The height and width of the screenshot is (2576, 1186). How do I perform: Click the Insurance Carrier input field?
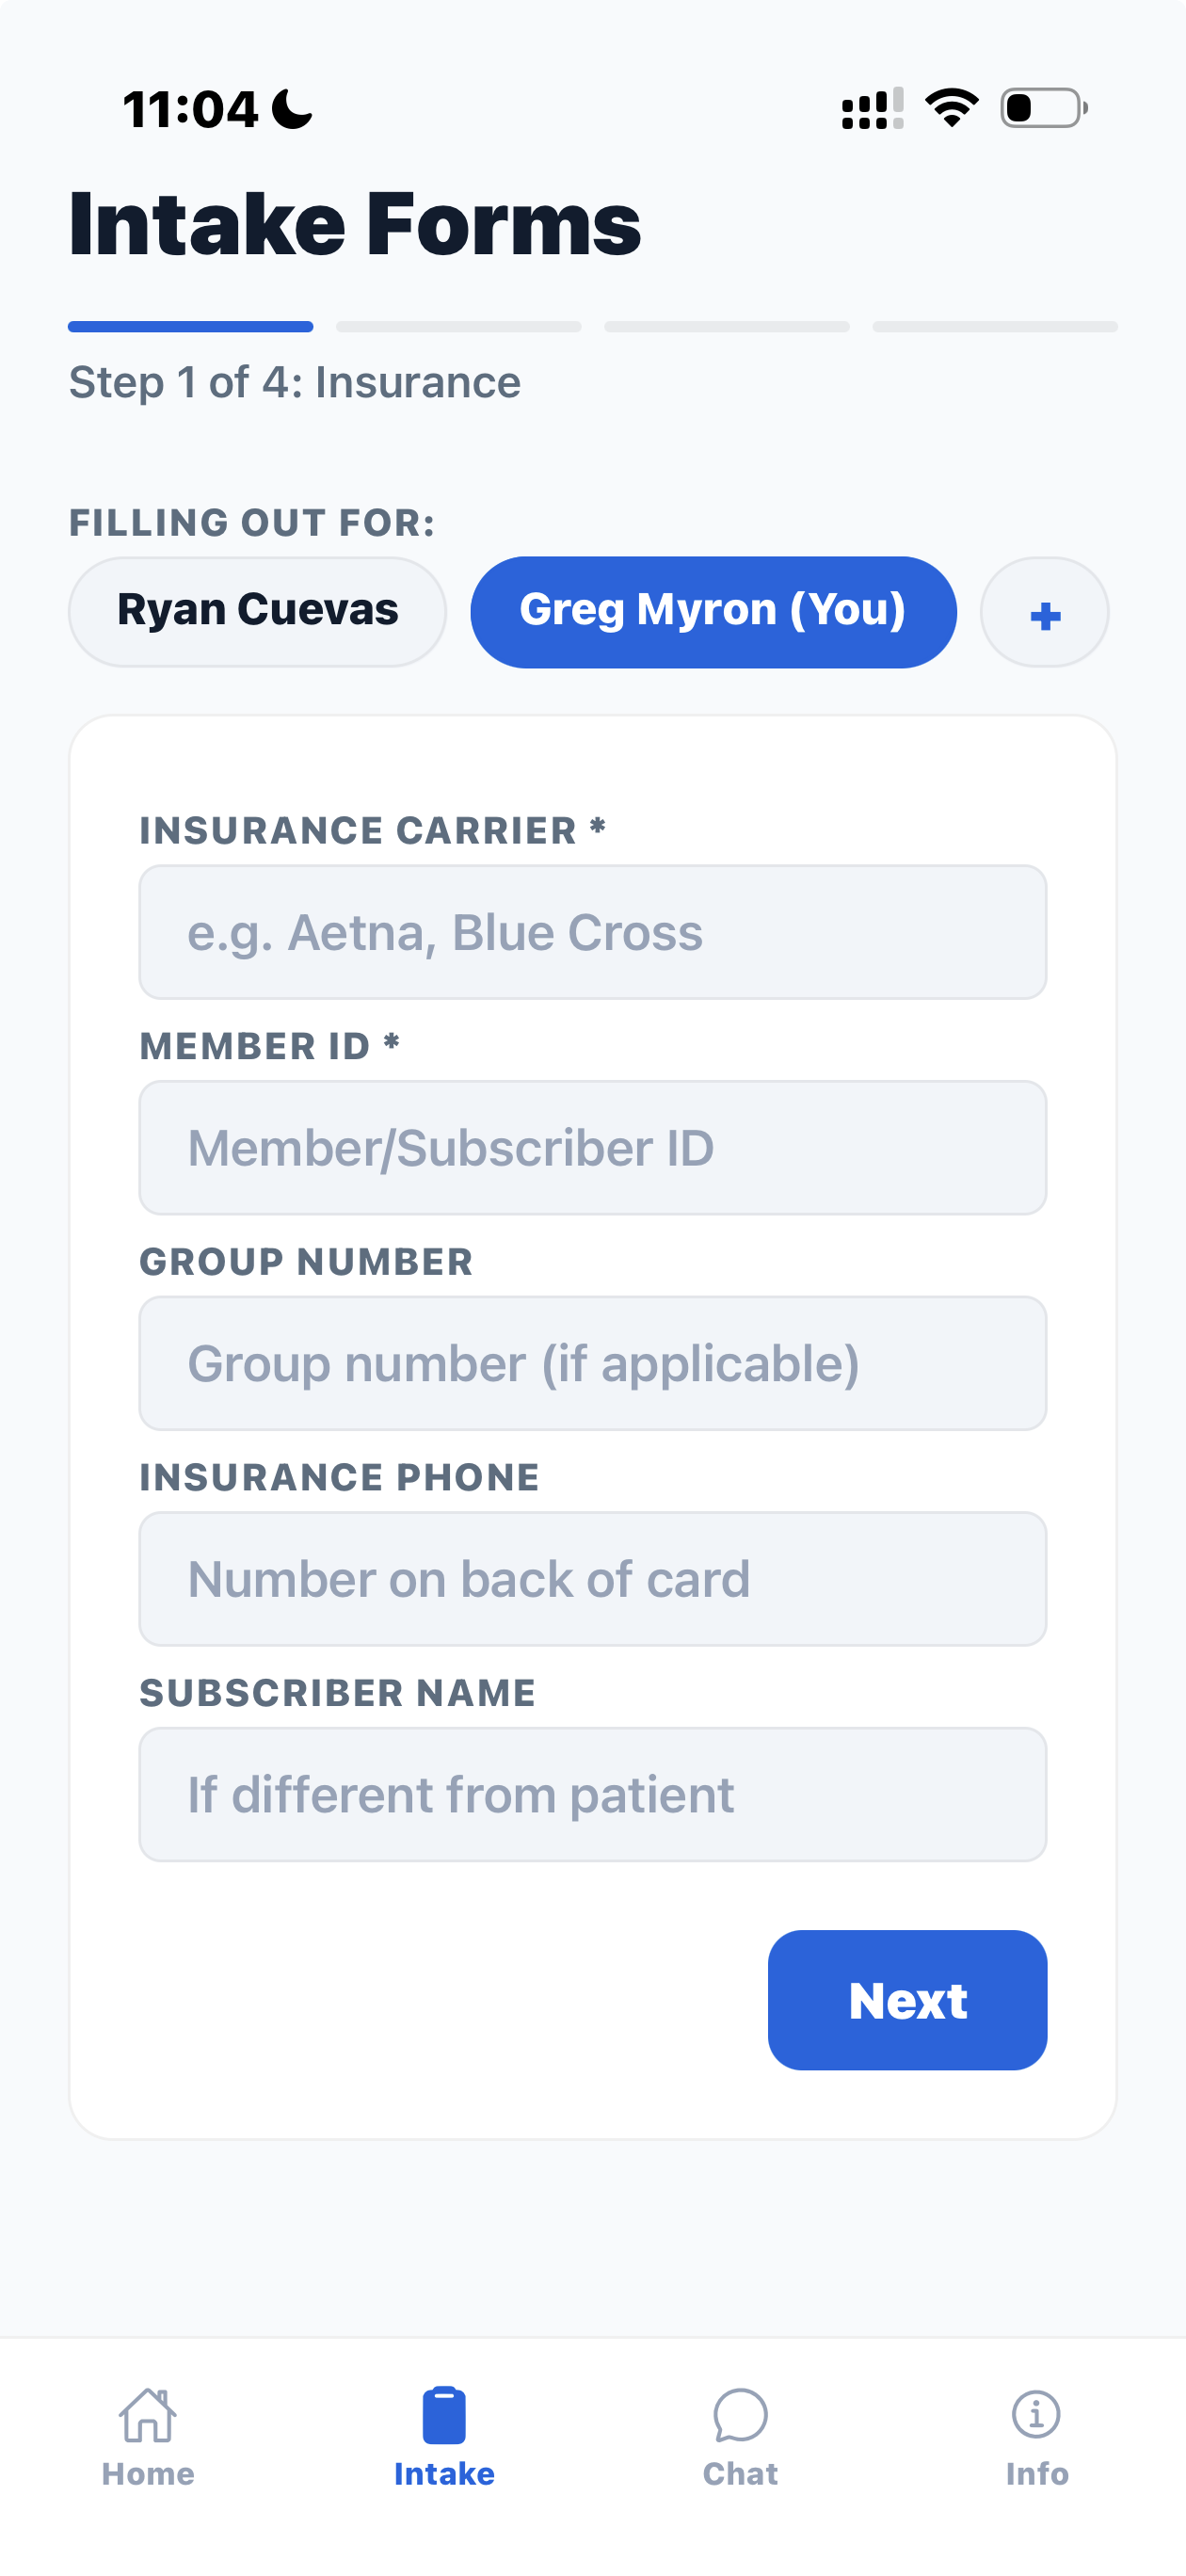(592, 932)
